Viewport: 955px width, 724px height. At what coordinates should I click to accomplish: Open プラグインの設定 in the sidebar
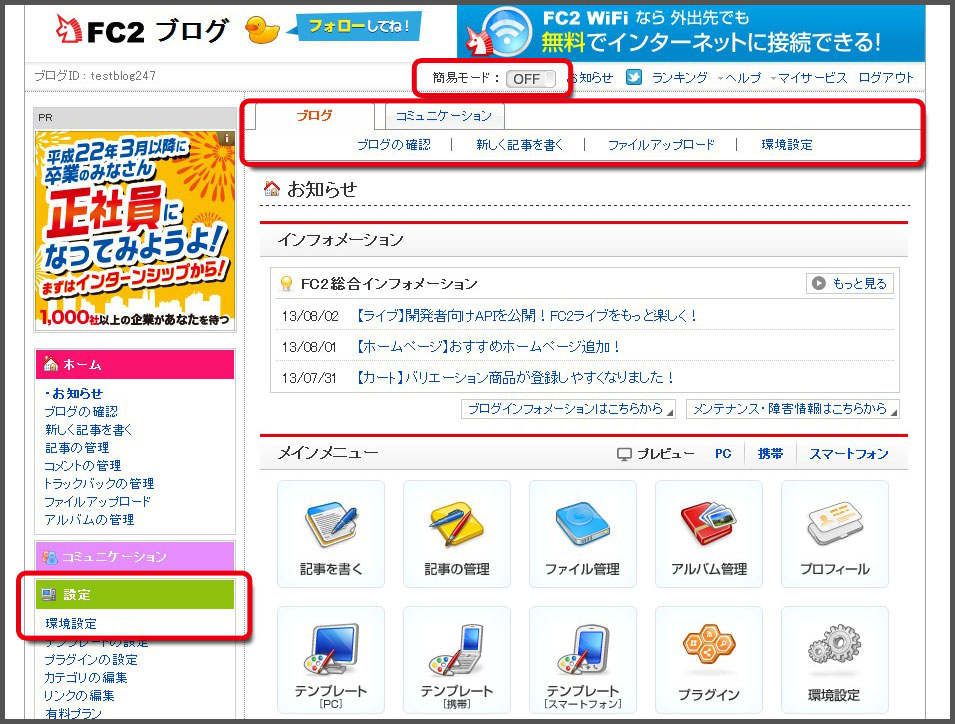(91, 659)
